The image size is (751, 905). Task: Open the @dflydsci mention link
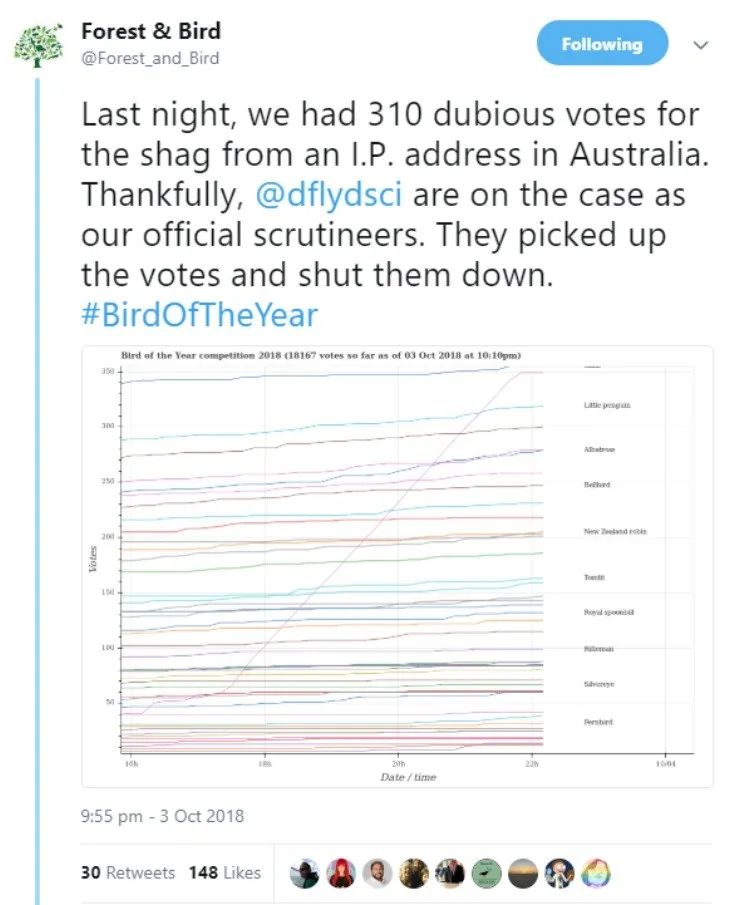click(x=328, y=194)
